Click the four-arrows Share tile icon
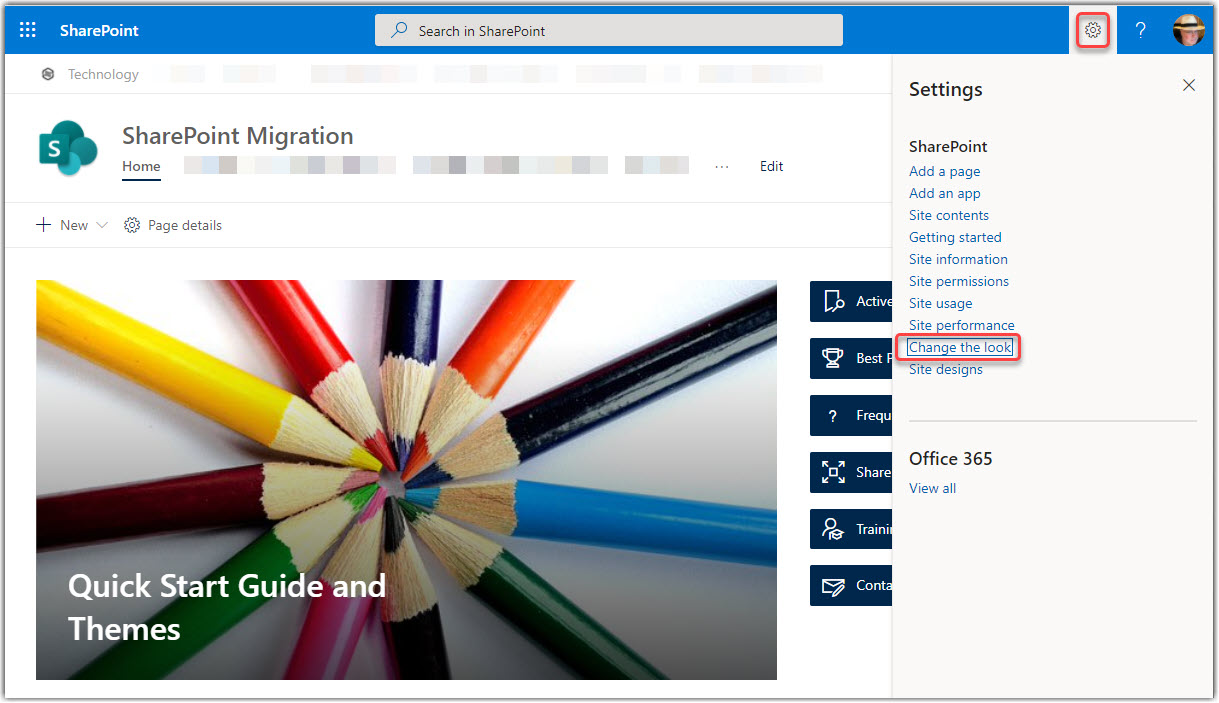The height and width of the screenshot is (703, 1219). click(x=835, y=472)
